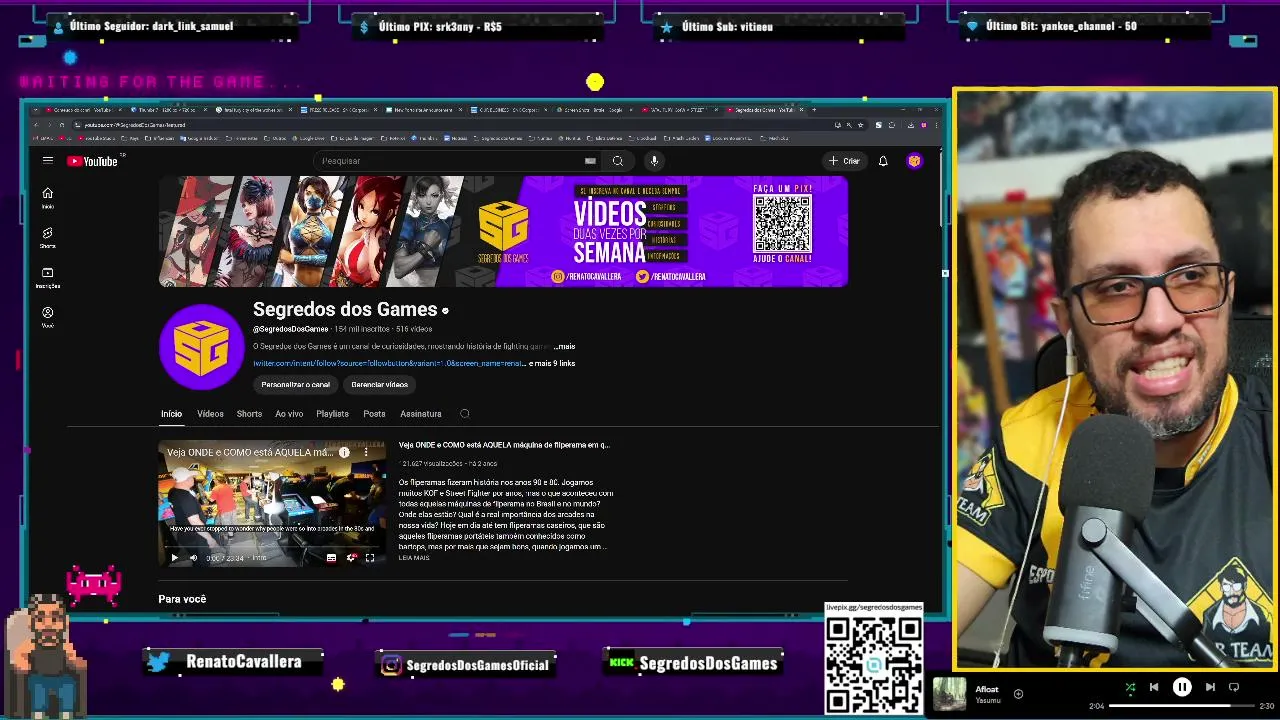Open featured video settings gear
Viewport: 1280px width, 720px height.
click(x=351, y=558)
